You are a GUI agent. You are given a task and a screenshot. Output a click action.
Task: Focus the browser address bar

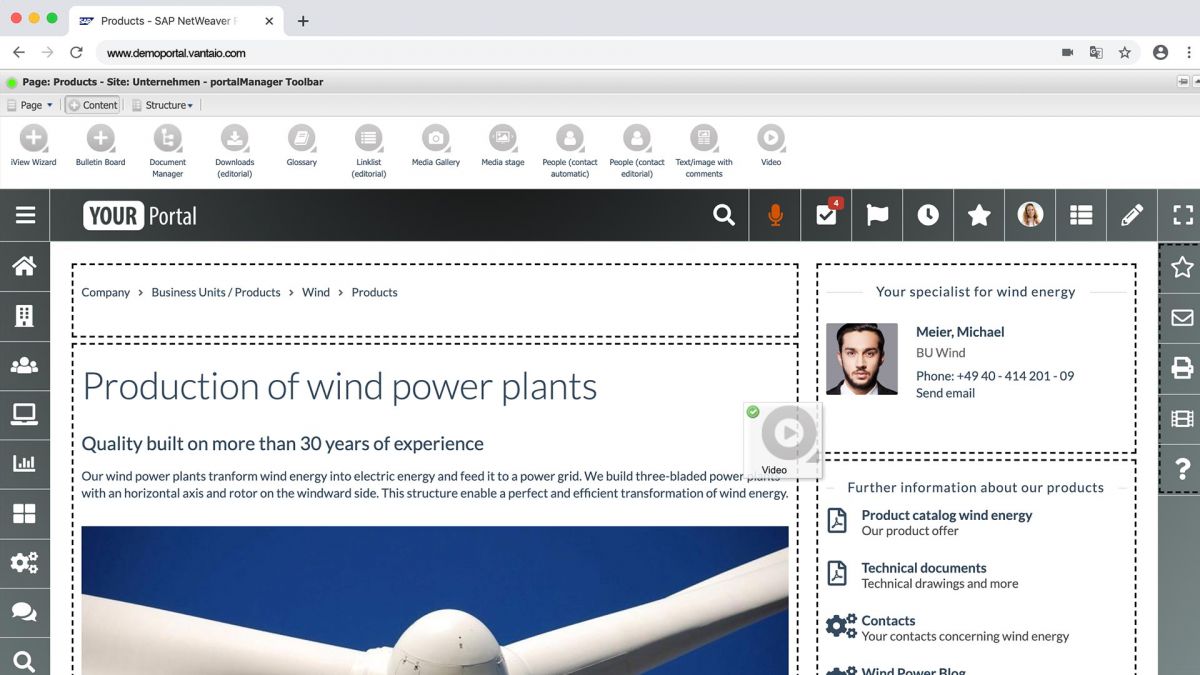tap(570, 53)
